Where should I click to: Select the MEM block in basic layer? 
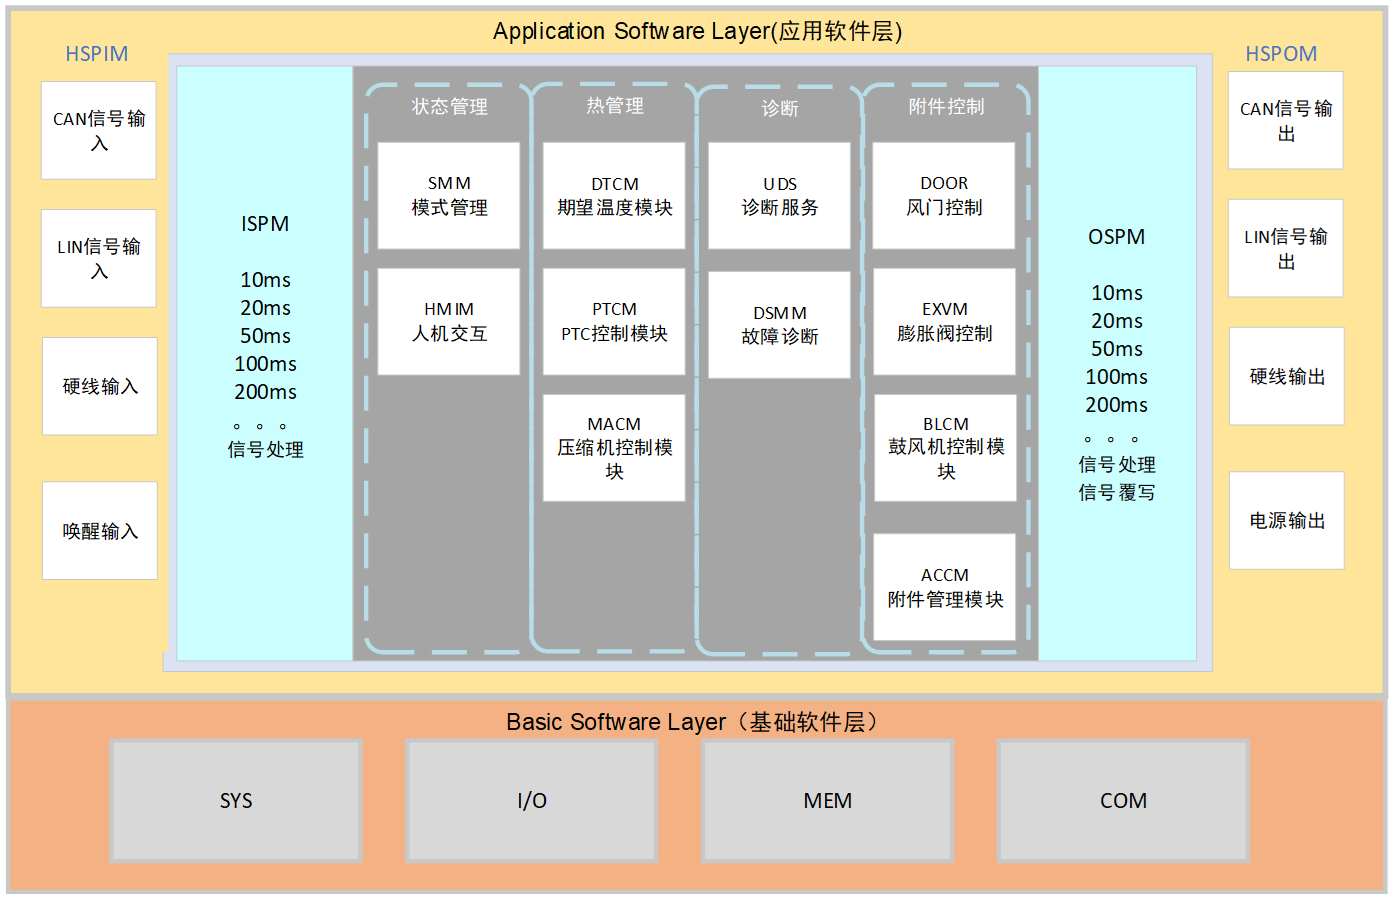[x=828, y=801]
